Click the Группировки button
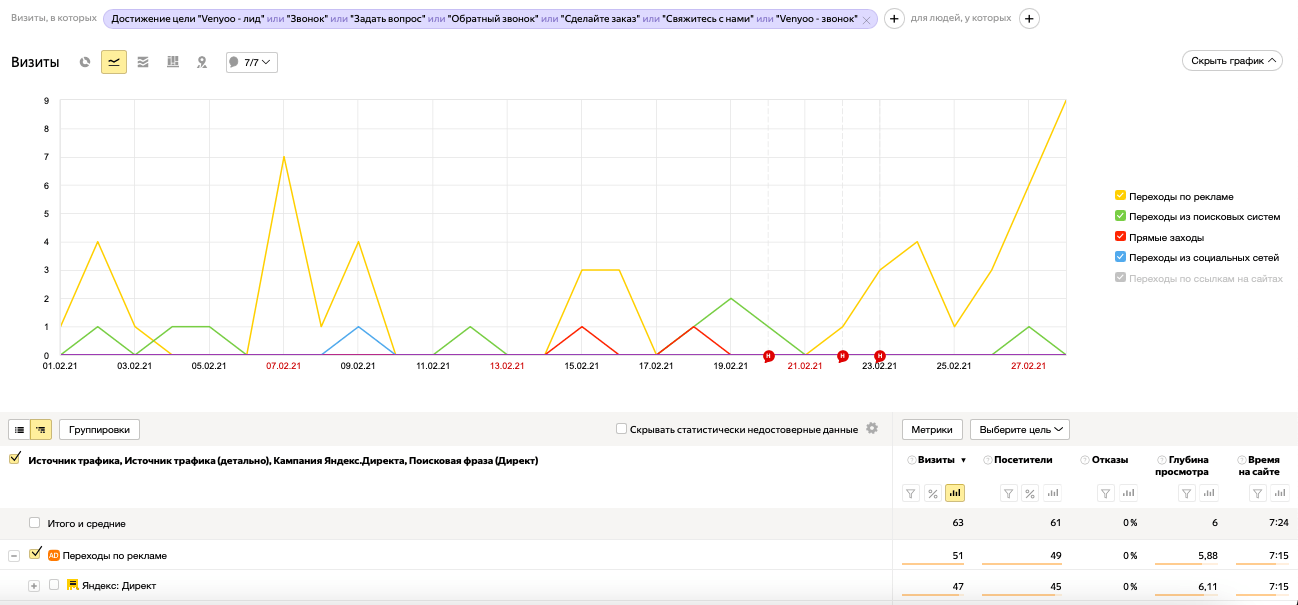The image size is (1298, 605). 100,429
